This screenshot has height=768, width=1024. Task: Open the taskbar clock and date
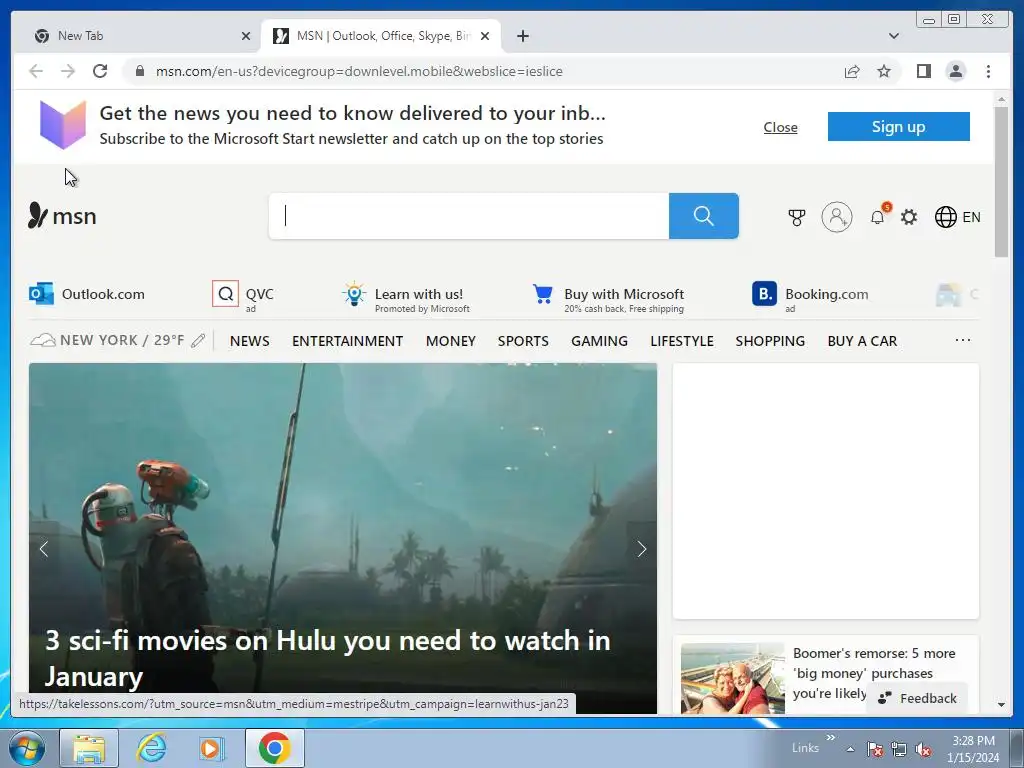973,749
